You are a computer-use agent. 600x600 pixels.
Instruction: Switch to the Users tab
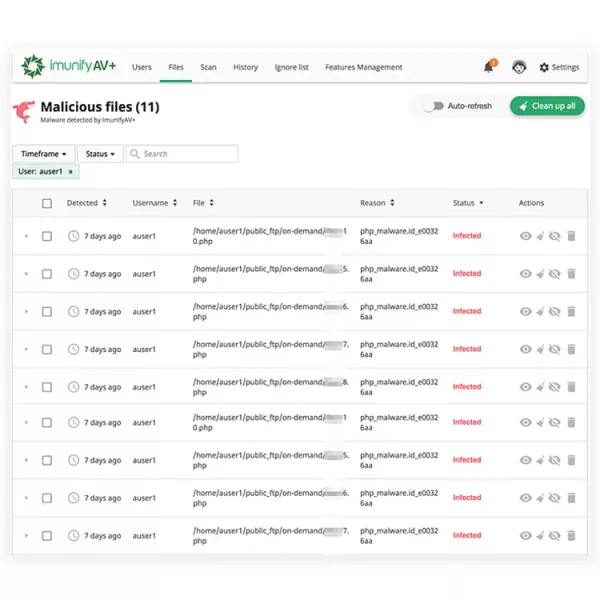142,67
